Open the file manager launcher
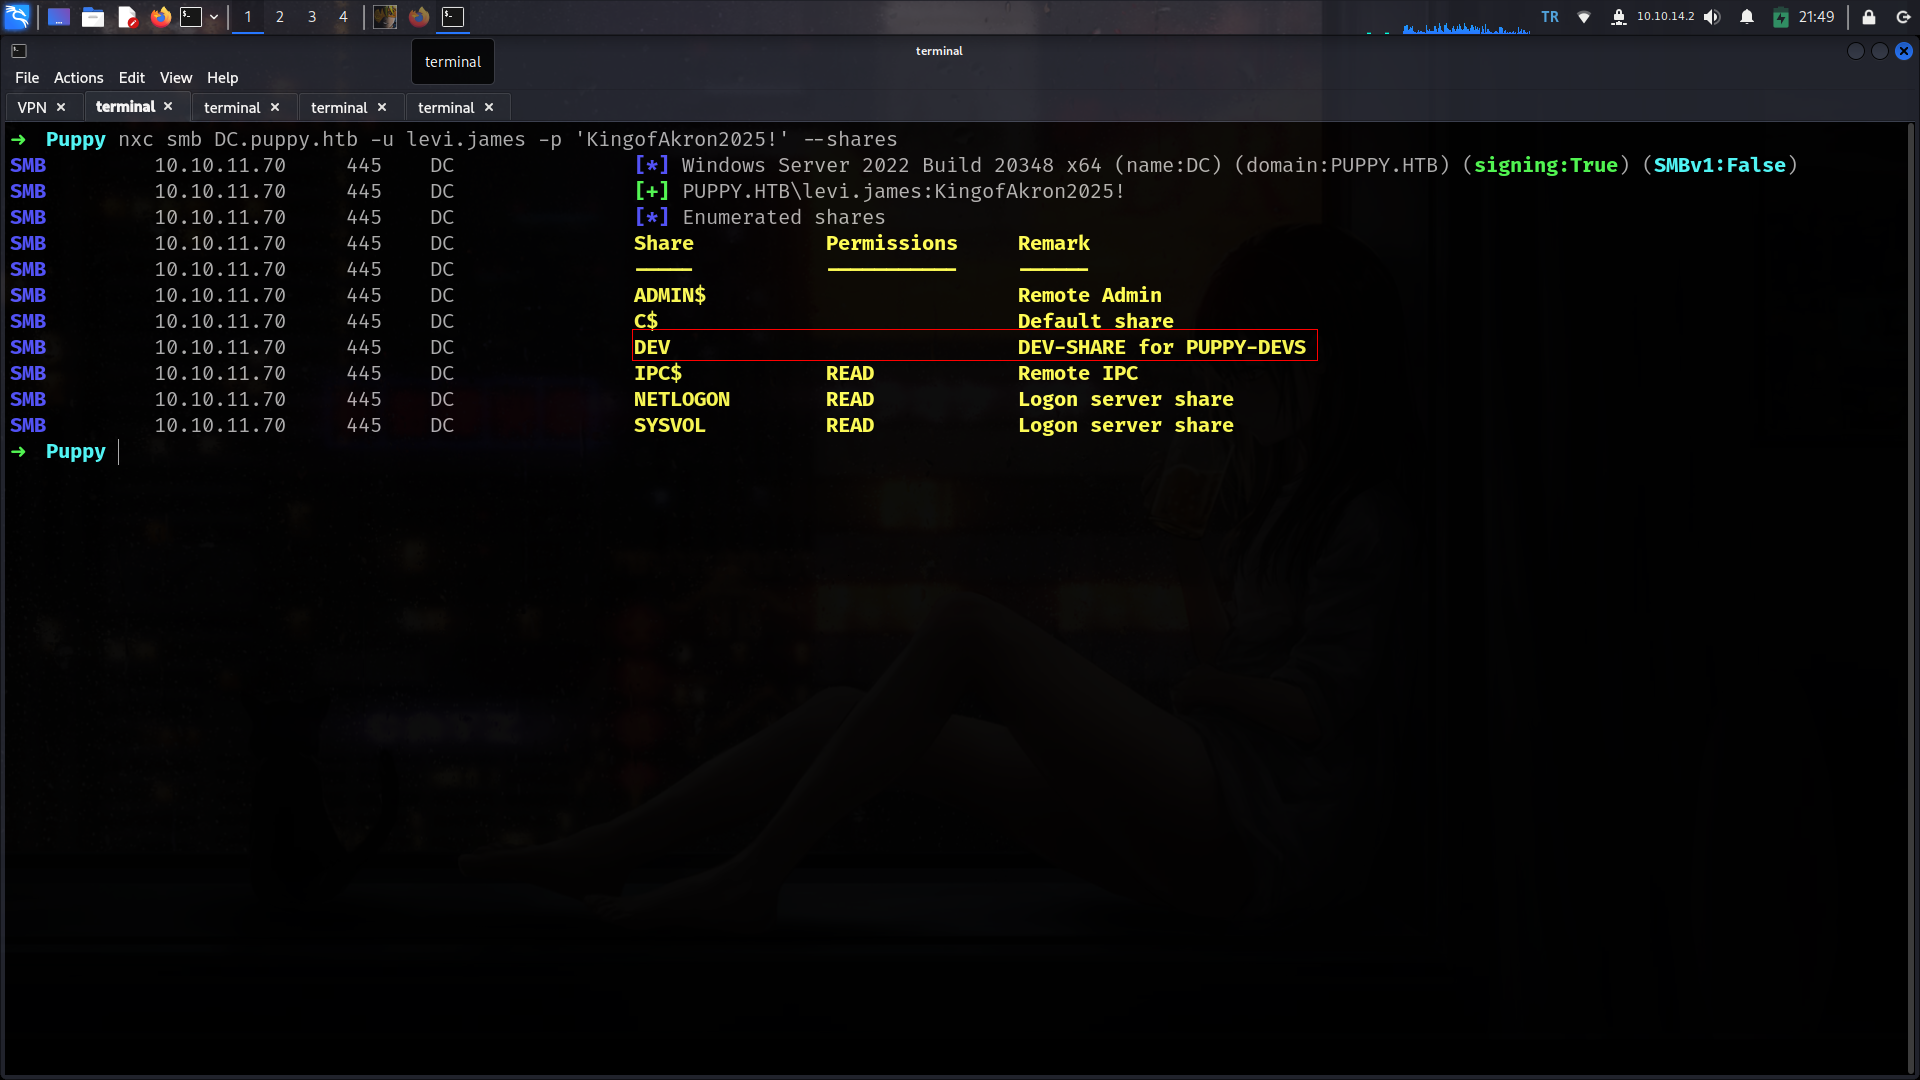1920x1080 pixels. (x=93, y=17)
